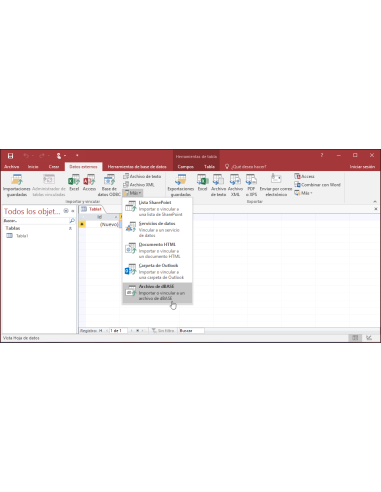This screenshot has width=381, height=492.
Task: Click the (Nuevo) cell
Action: pos(103,225)
